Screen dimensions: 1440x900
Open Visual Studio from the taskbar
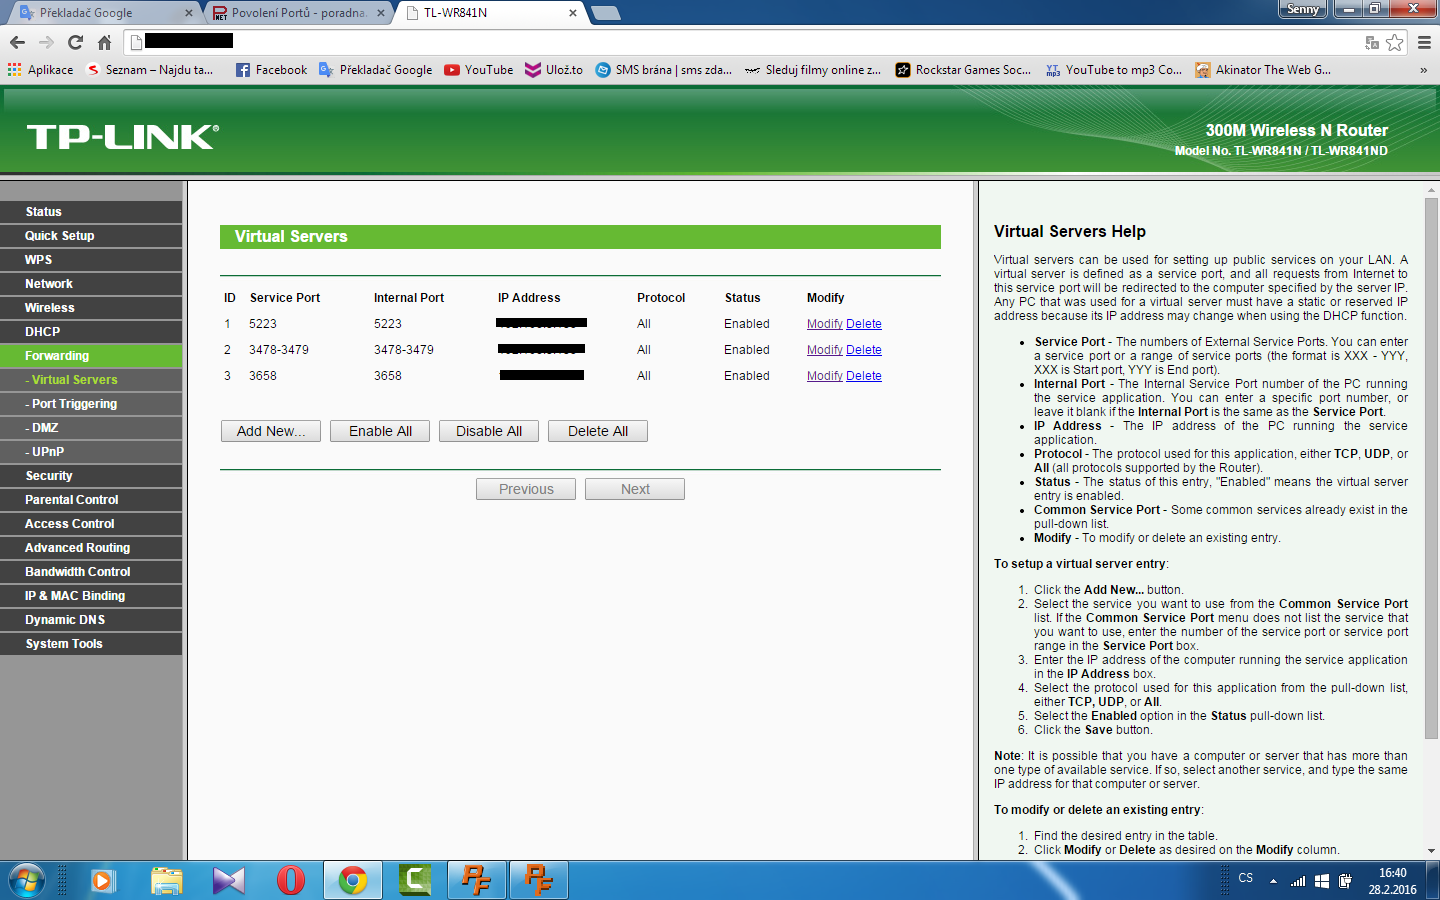tap(229, 881)
